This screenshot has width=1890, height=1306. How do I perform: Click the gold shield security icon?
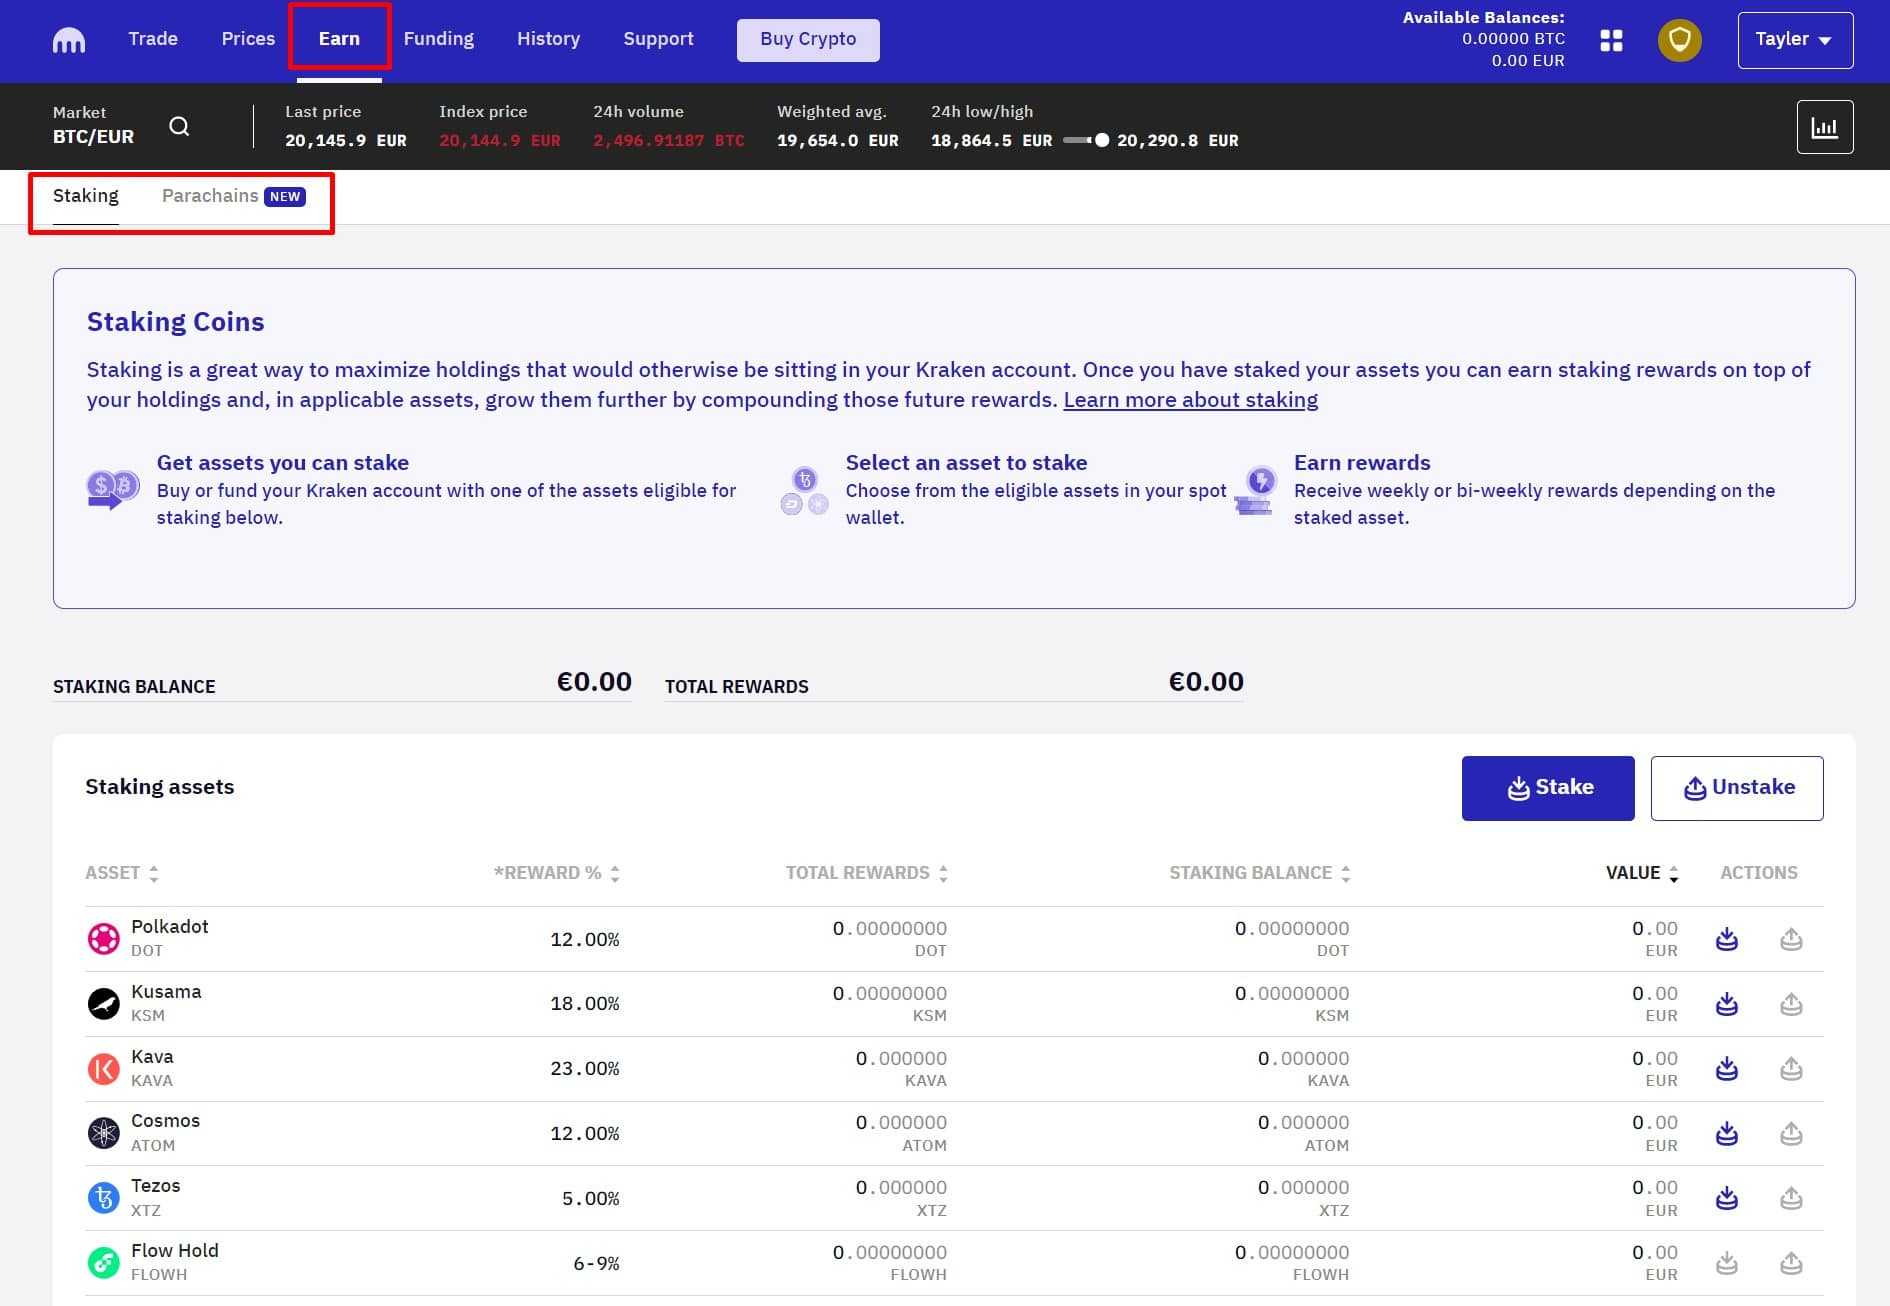pyautogui.click(x=1679, y=40)
